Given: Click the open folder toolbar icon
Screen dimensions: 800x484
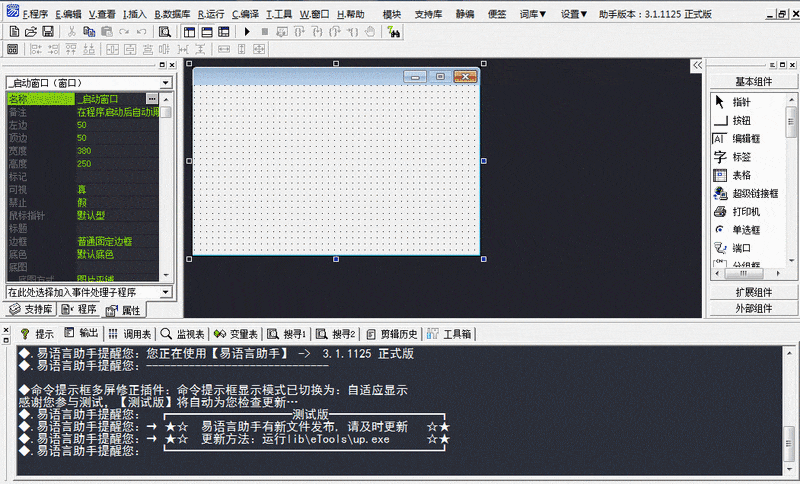Looking at the screenshot, I should (31, 32).
